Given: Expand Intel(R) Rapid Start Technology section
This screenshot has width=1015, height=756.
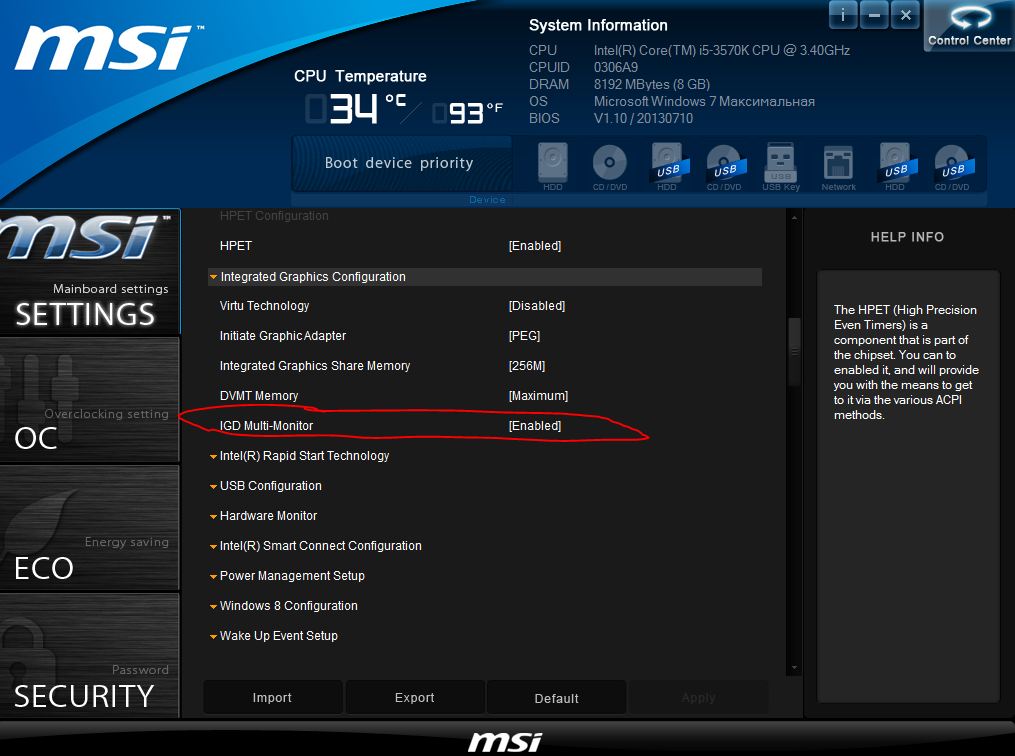Looking at the screenshot, I should pos(304,456).
